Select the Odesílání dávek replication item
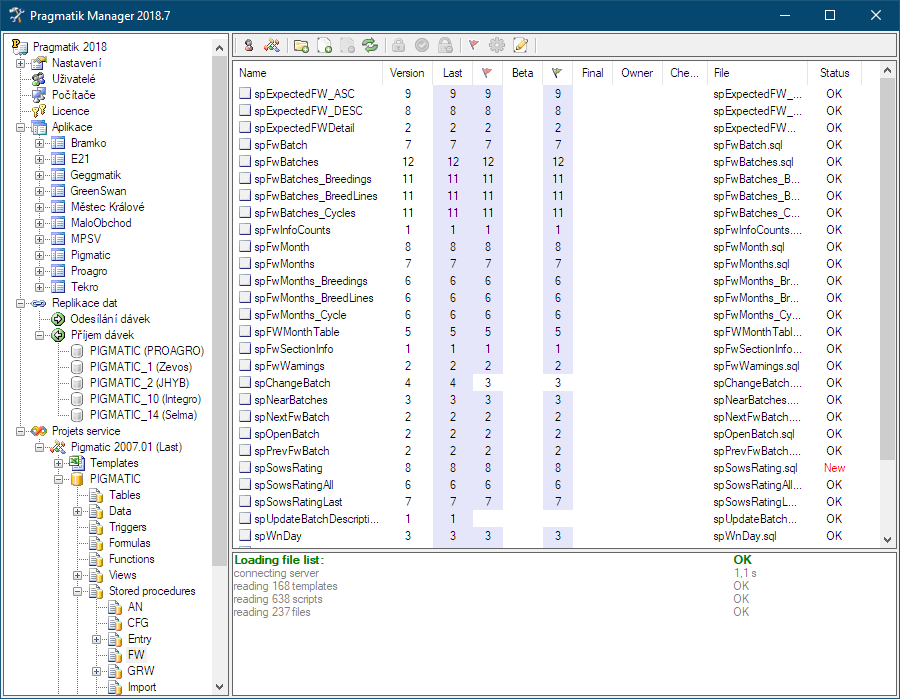This screenshot has height=699, width=900. pyautogui.click(x=110, y=319)
